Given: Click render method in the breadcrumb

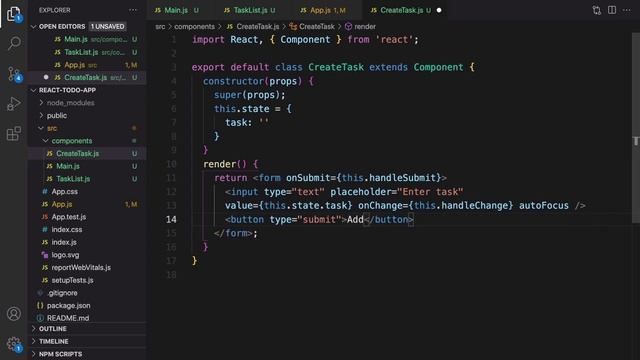Looking at the screenshot, I should coord(360,27).
